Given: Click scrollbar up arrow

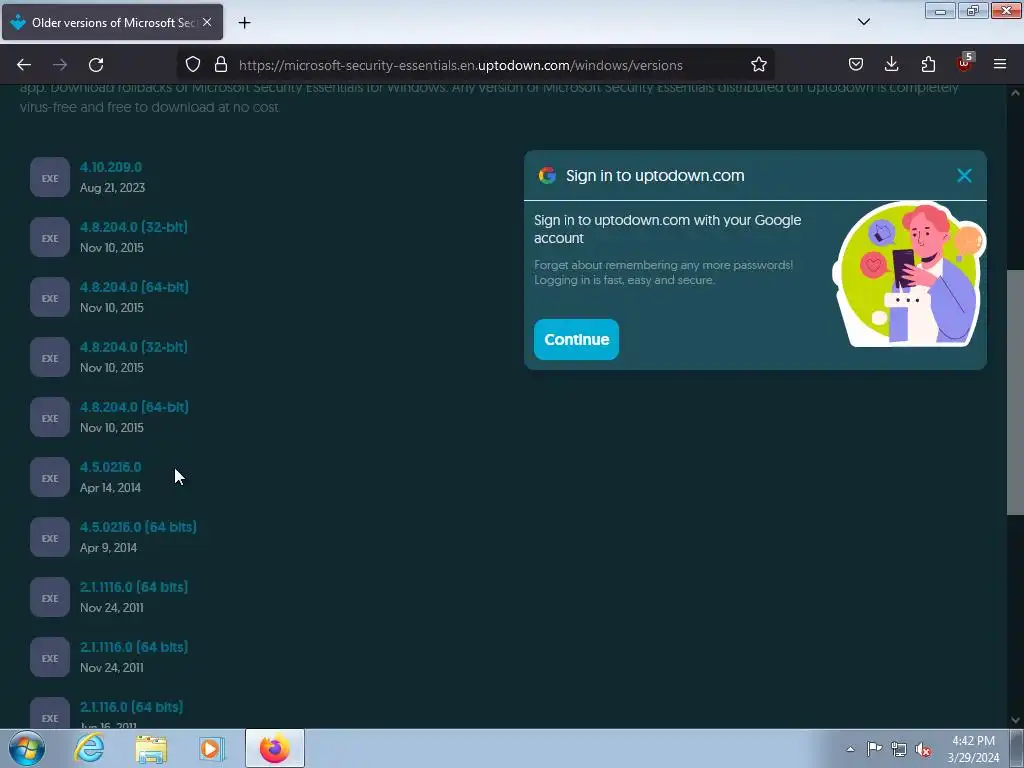Looking at the screenshot, I should [x=1015, y=93].
